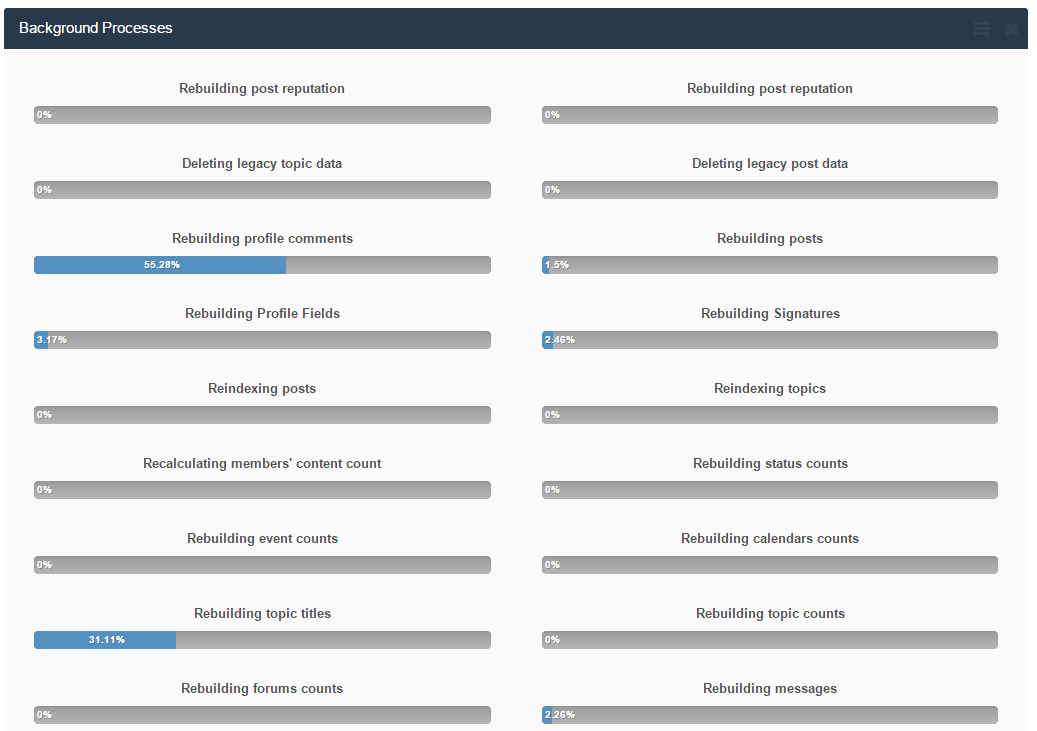Click the Rebuilding profile comments progress bar
The height and width of the screenshot is (731, 1037).
click(262, 265)
